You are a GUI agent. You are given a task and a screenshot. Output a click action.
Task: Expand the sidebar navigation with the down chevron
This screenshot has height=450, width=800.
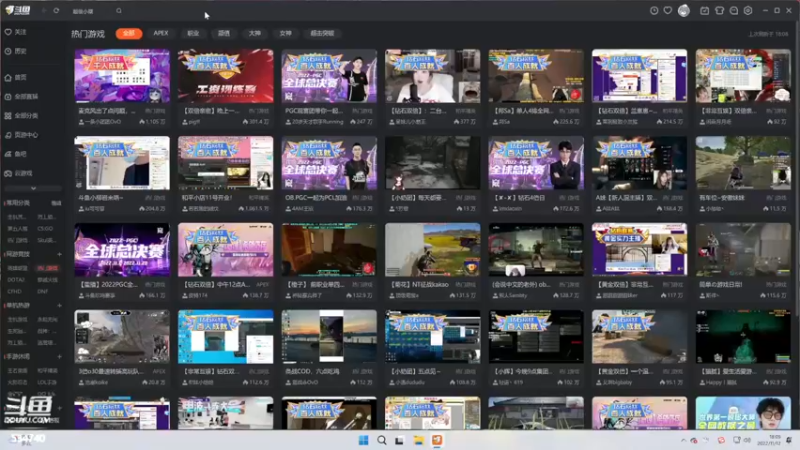(33, 188)
